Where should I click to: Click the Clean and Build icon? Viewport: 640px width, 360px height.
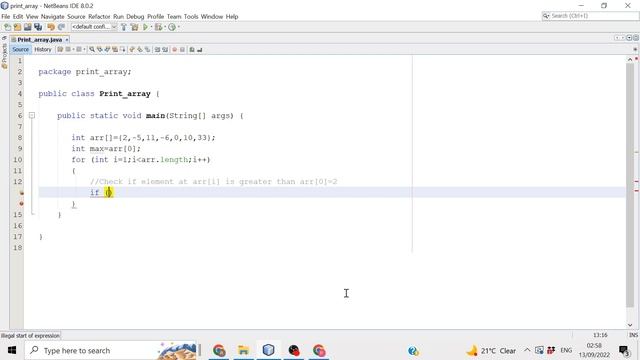[x=134, y=27]
